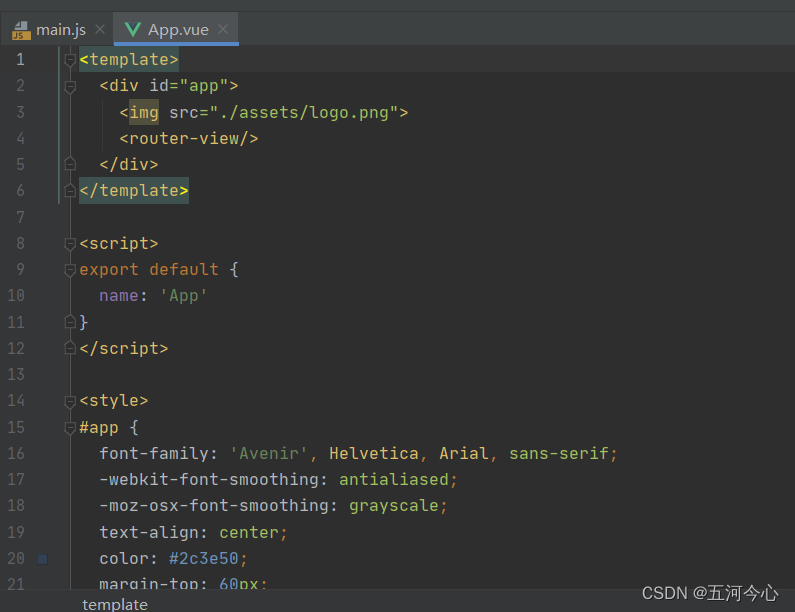
Task: Click the font-family property name
Action: (154, 453)
